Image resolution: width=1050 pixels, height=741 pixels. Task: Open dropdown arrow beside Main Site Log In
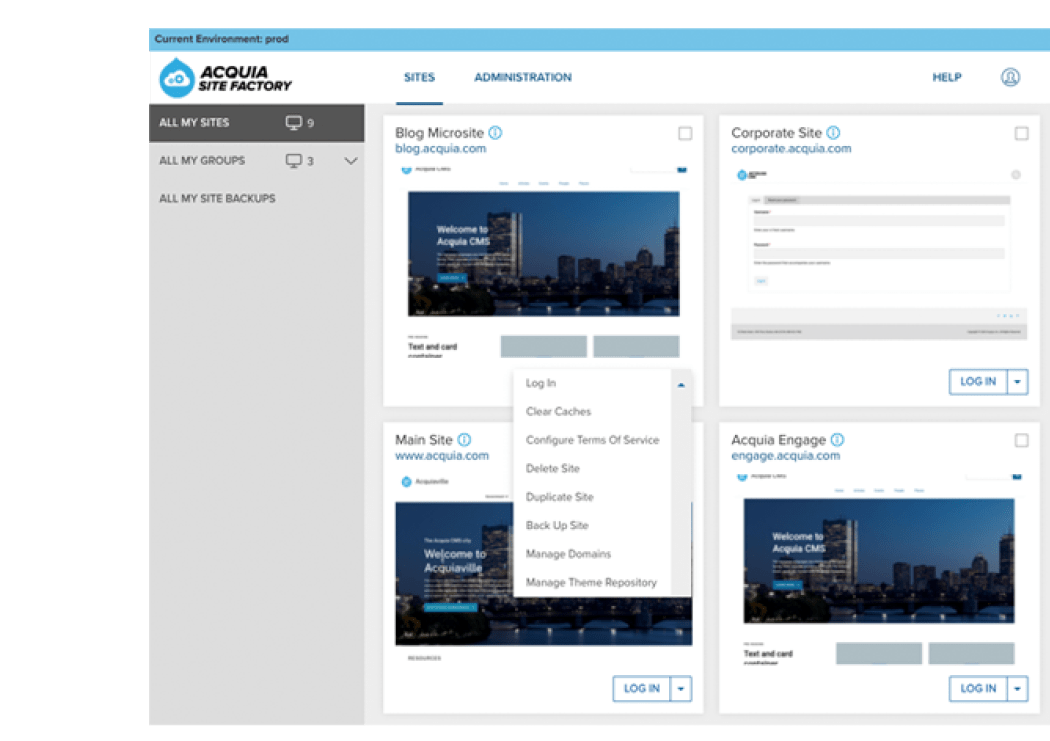click(x=681, y=688)
